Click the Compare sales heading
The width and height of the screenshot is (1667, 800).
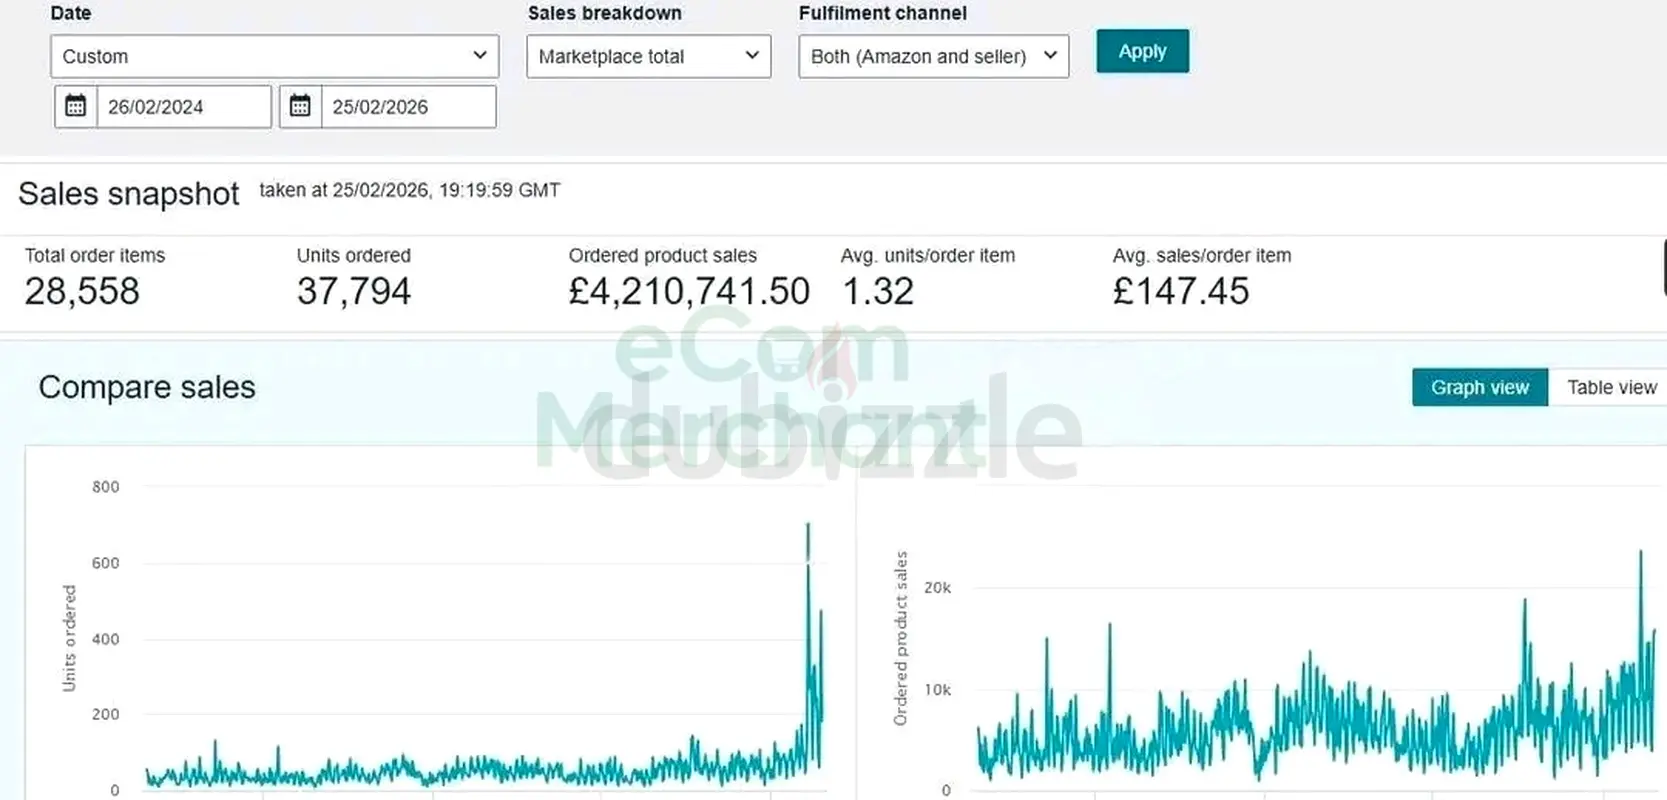click(147, 388)
